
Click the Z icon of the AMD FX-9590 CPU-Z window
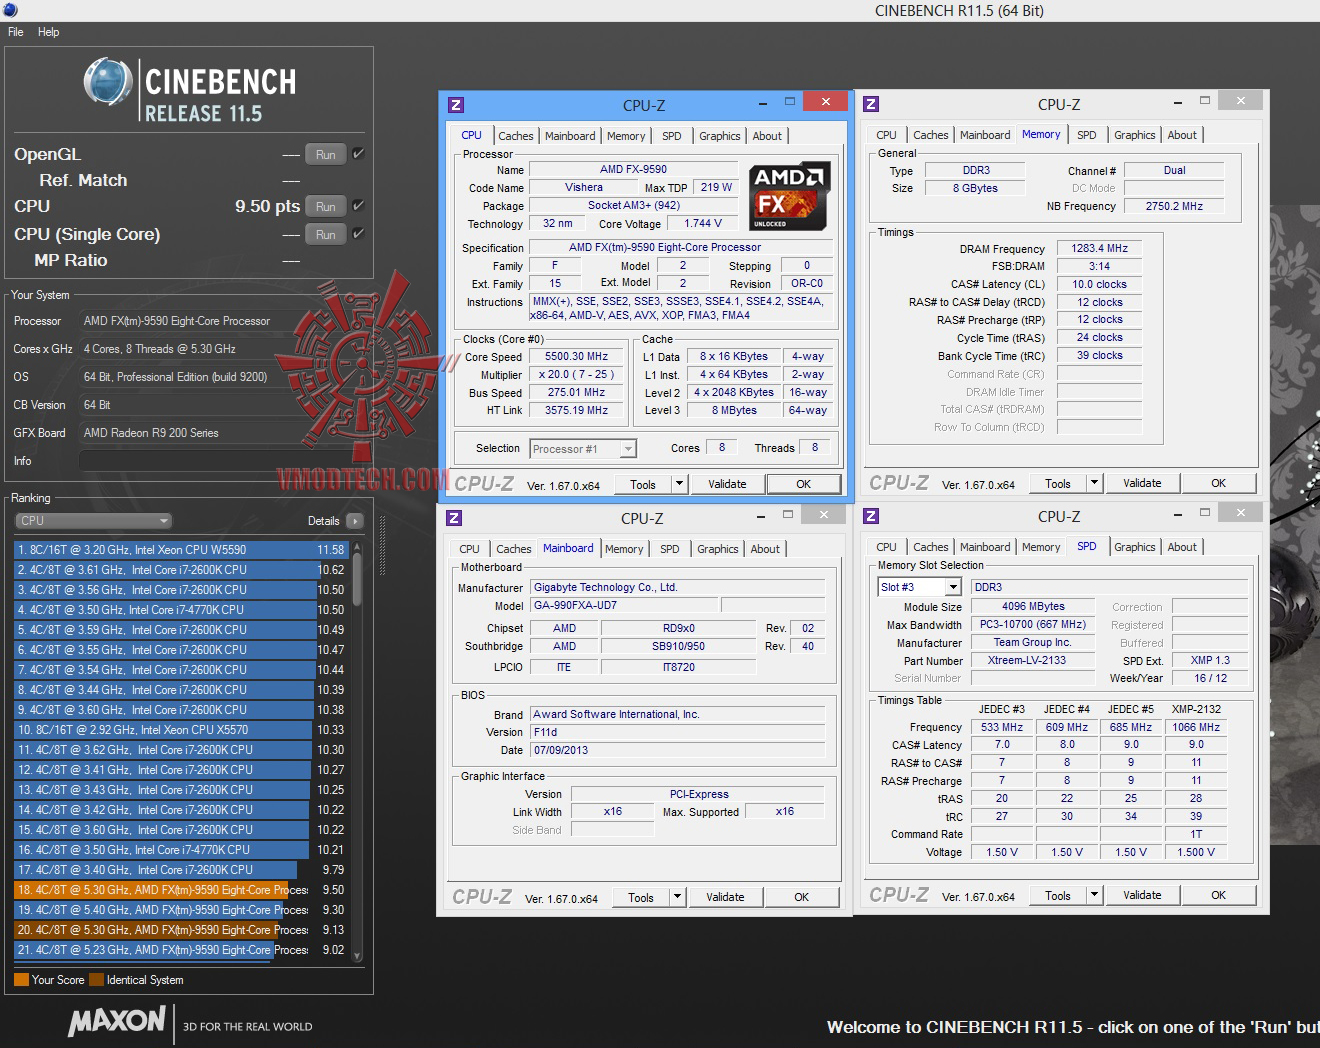point(456,105)
